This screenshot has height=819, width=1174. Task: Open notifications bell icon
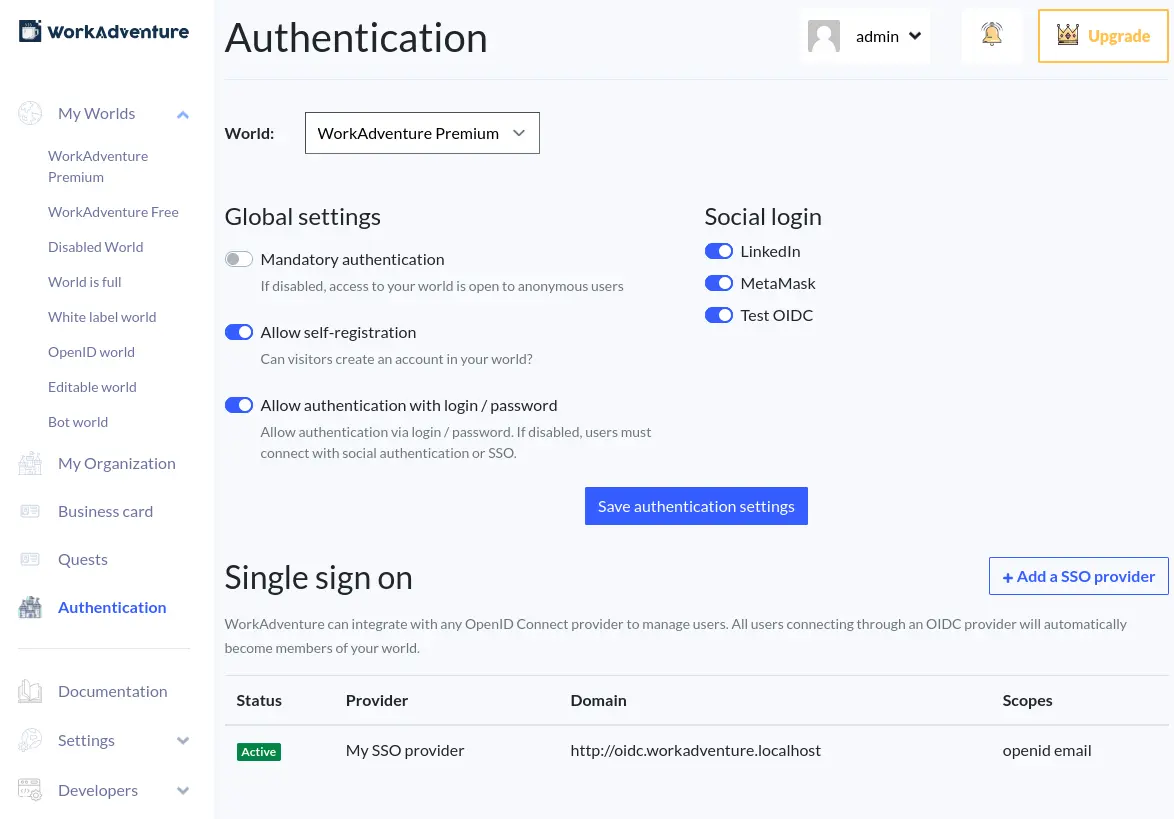pos(991,34)
